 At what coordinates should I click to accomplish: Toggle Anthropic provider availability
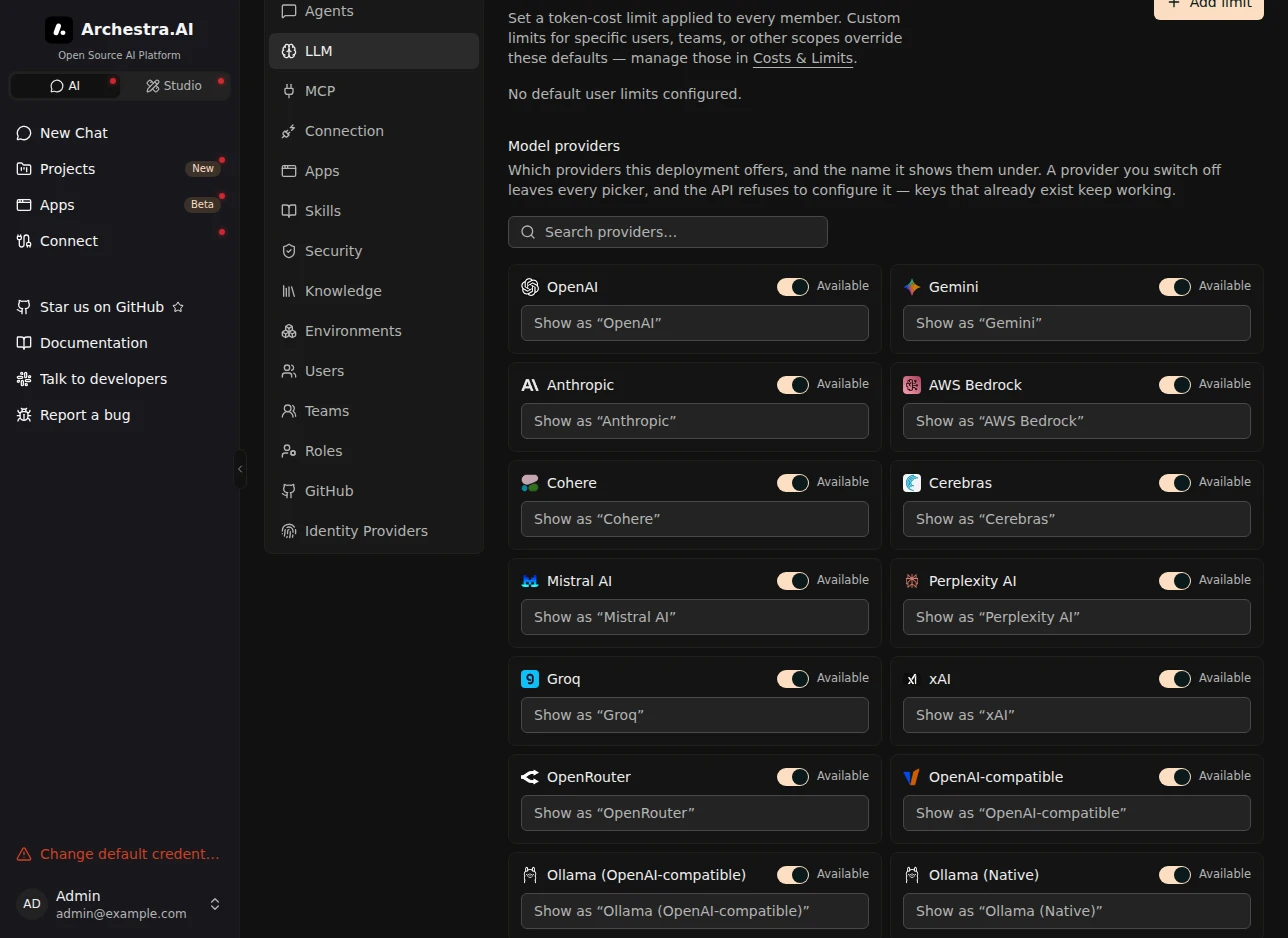(793, 385)
